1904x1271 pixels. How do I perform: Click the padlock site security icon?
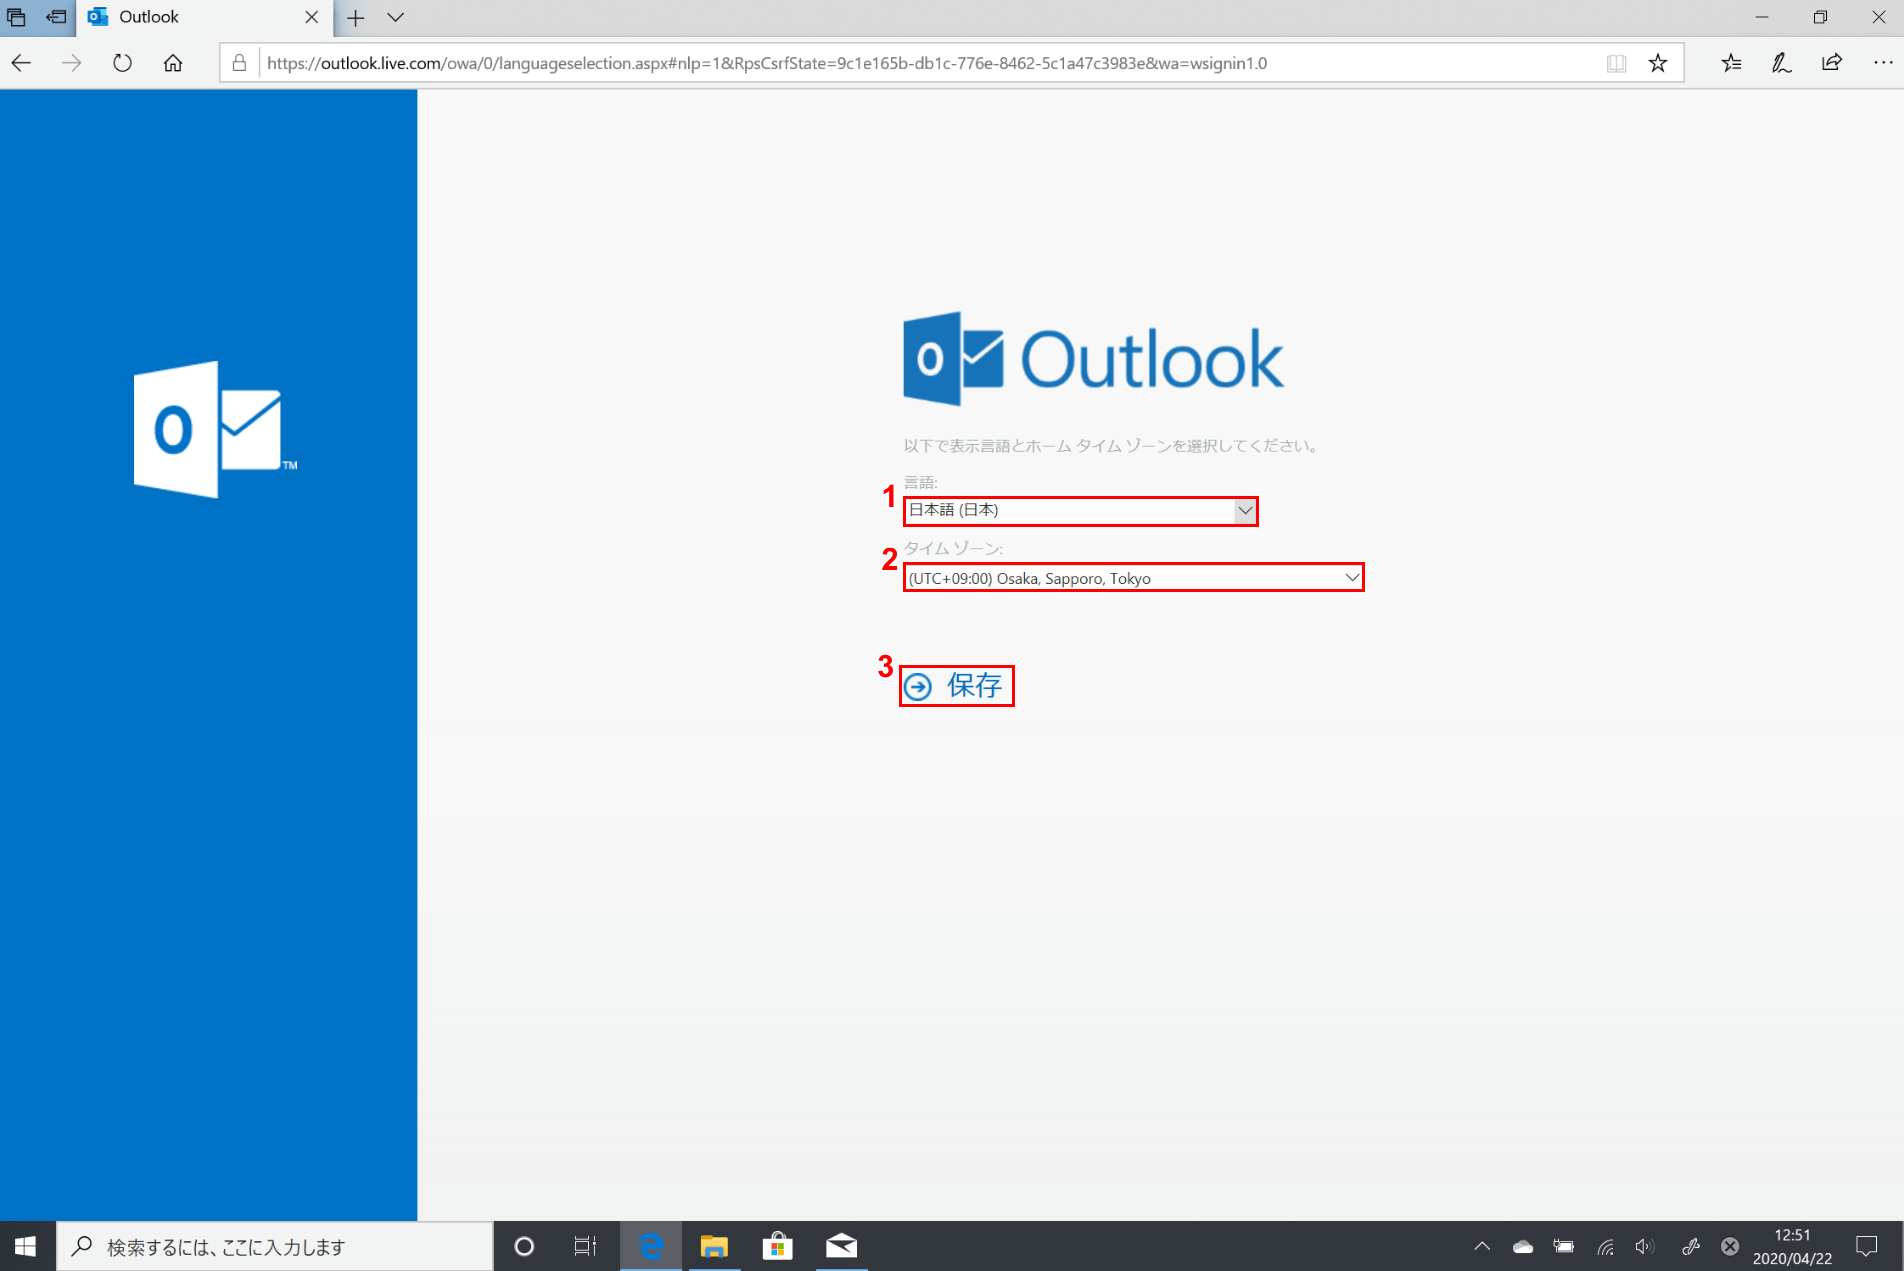click(239, 63)
